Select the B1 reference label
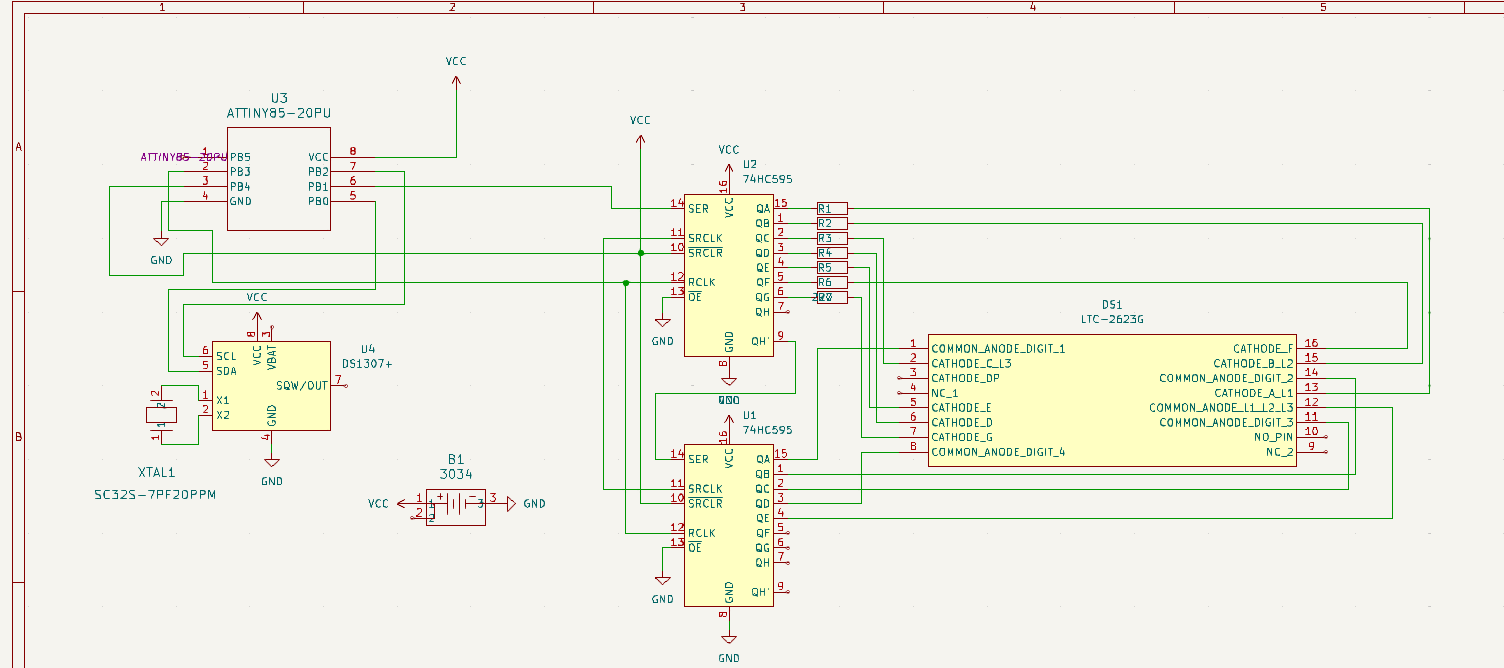The image size is (1504, 668). click(456, 459)
